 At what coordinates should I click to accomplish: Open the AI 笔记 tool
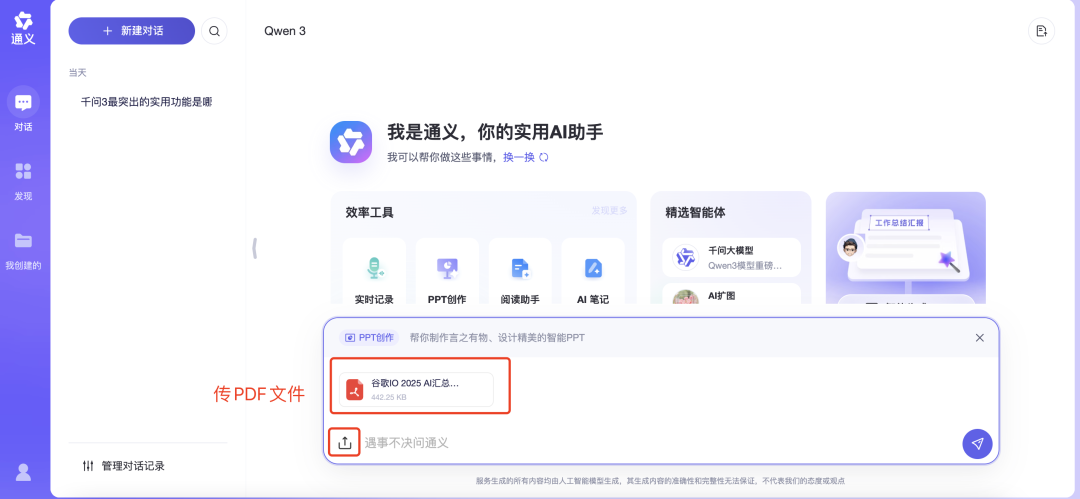[x=593, y=272]
